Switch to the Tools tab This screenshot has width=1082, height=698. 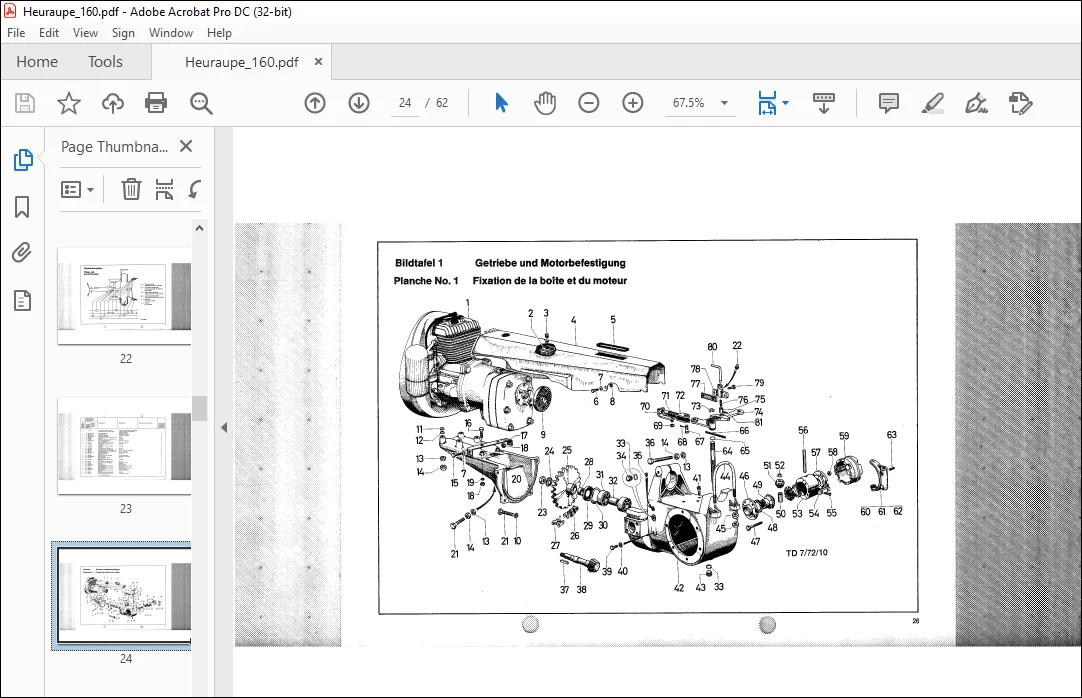point(105,62)
